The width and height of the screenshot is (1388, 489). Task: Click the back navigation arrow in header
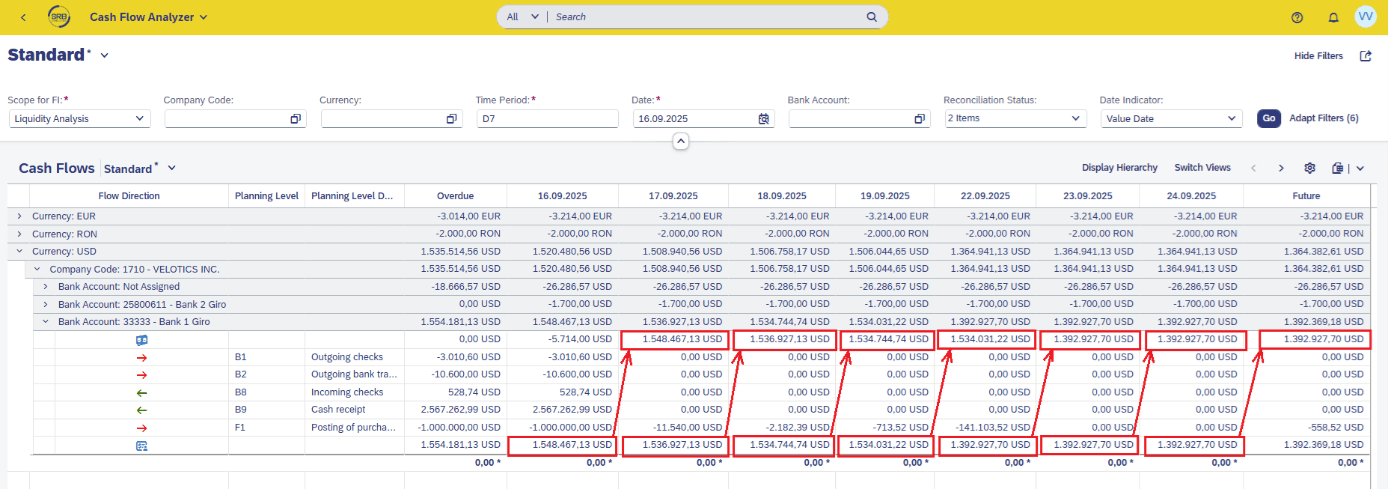point(23,17)
